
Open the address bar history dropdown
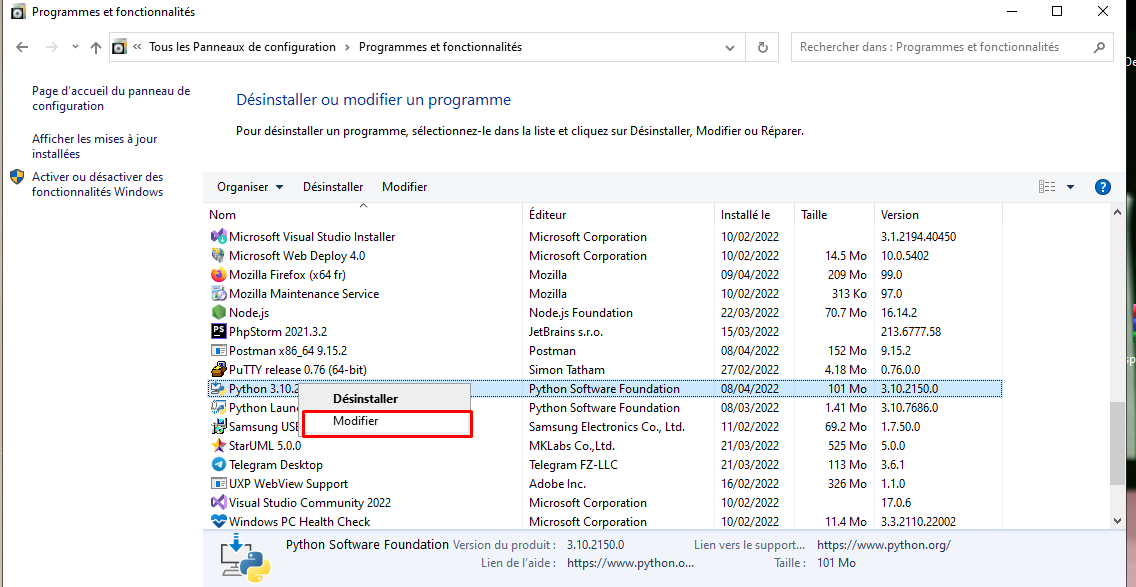[x=730, y=47]
